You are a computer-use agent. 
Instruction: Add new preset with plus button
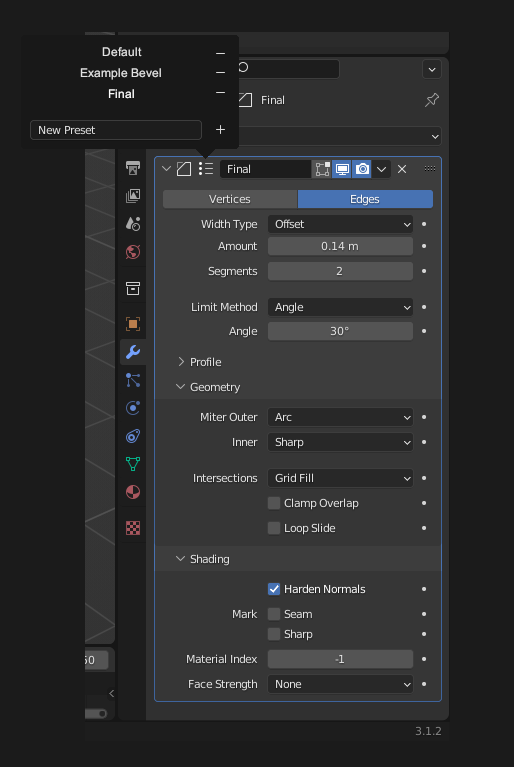[221, 130]
